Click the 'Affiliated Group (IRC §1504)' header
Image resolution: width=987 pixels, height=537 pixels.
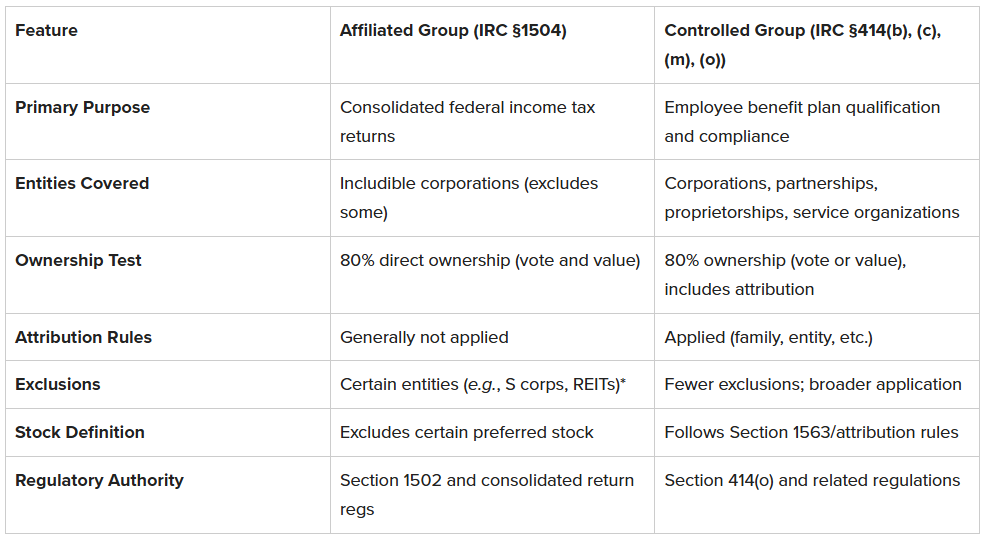453,31
